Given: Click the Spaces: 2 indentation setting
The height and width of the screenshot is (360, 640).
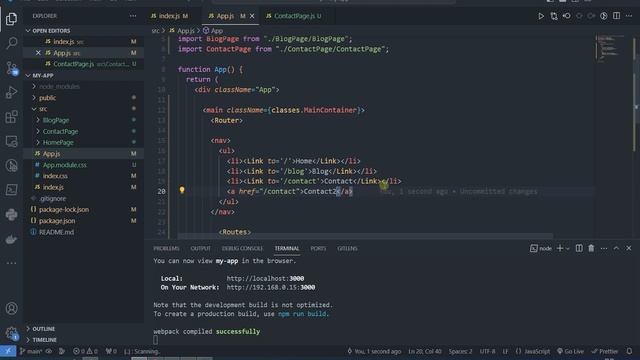Looking at the screenshot, I should point(460,351).
